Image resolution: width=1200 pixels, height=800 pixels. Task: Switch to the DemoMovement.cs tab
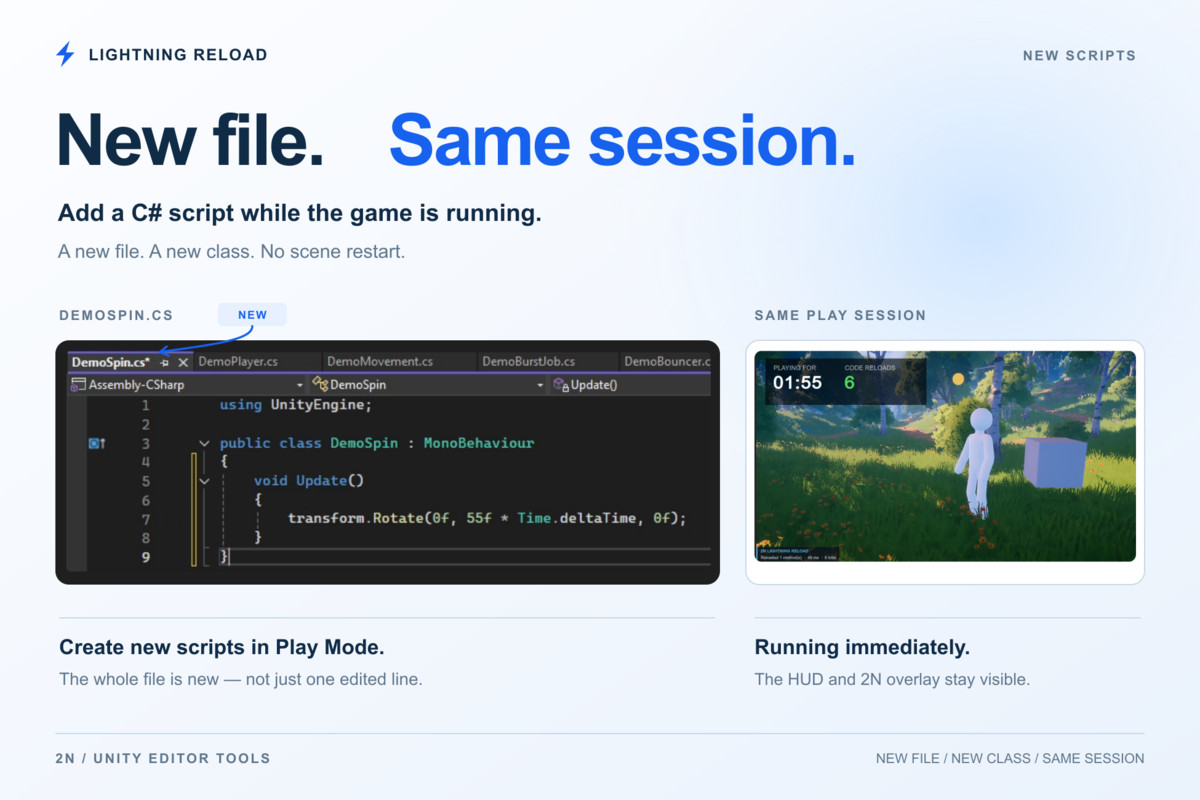point(380,362)
